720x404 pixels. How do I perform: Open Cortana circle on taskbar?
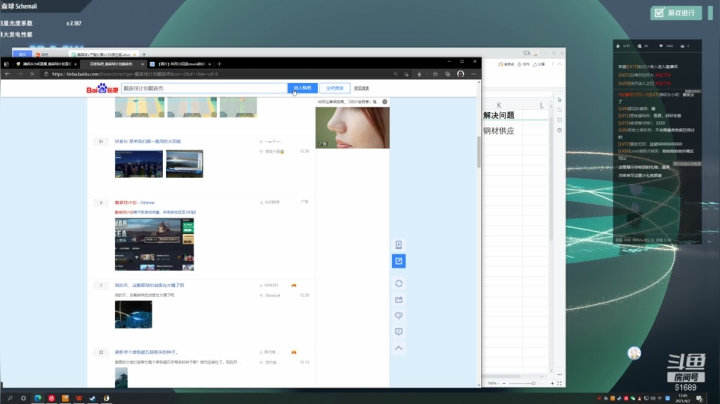click(23, 398)
